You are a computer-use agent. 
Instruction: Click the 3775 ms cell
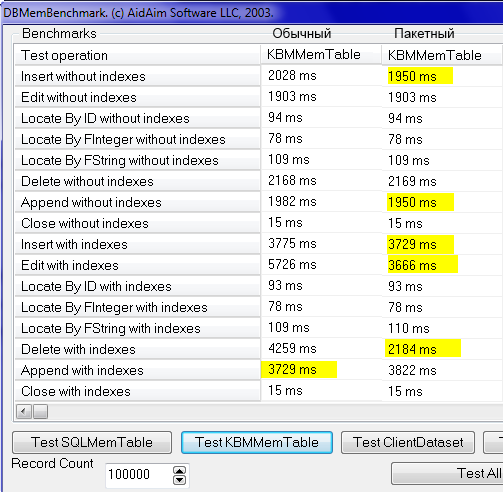321,244
